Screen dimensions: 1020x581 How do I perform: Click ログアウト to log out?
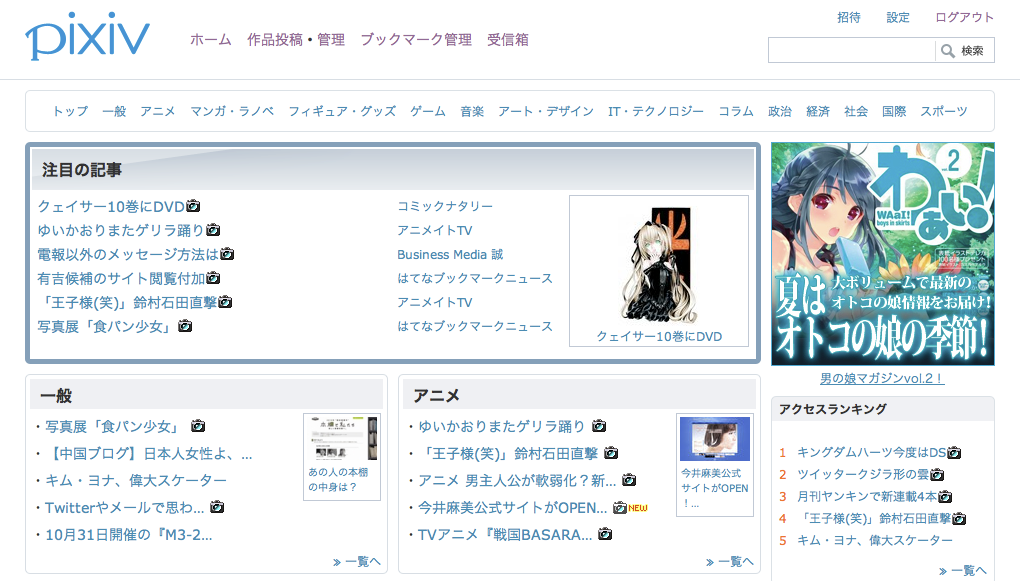coord(965,18)
